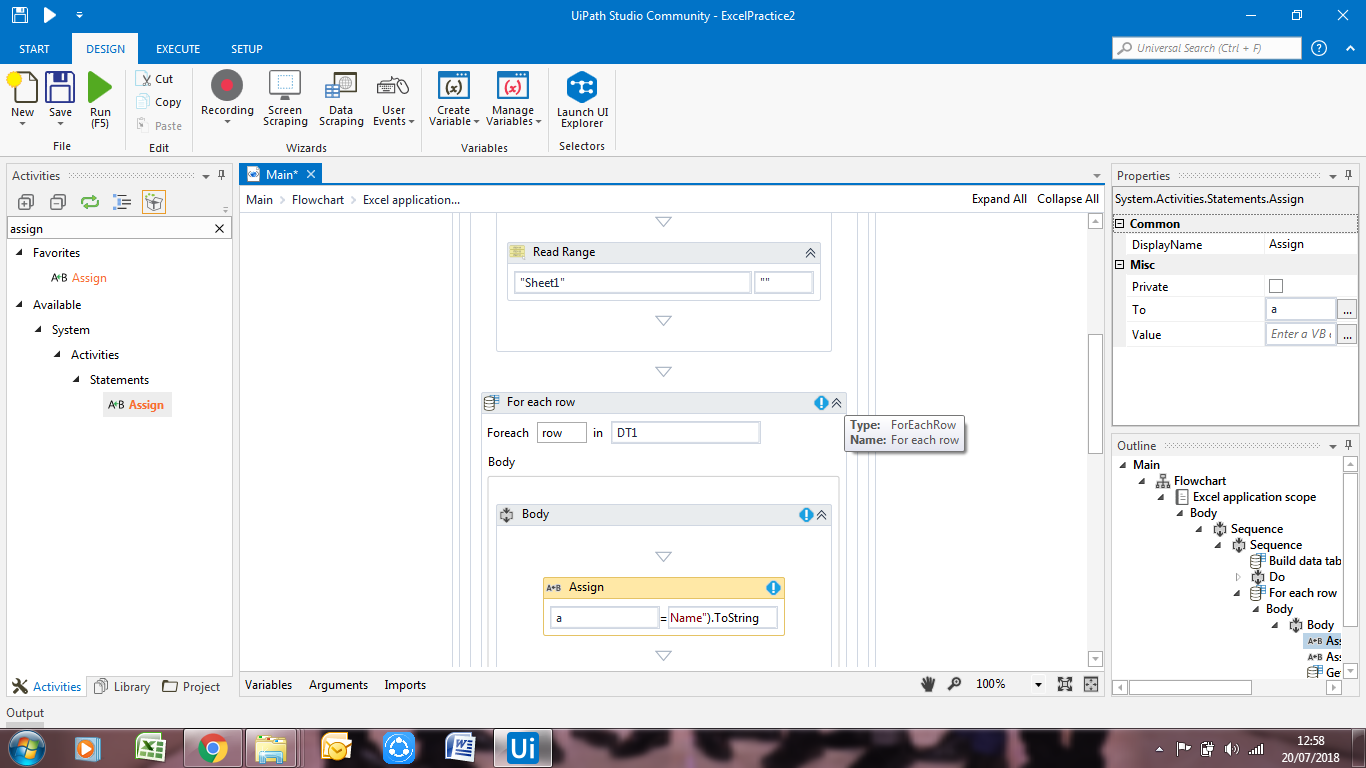This screenshot has height=768, width=1366.
Task: Collapse the For each row activity
Action: [x=837, y=403]
